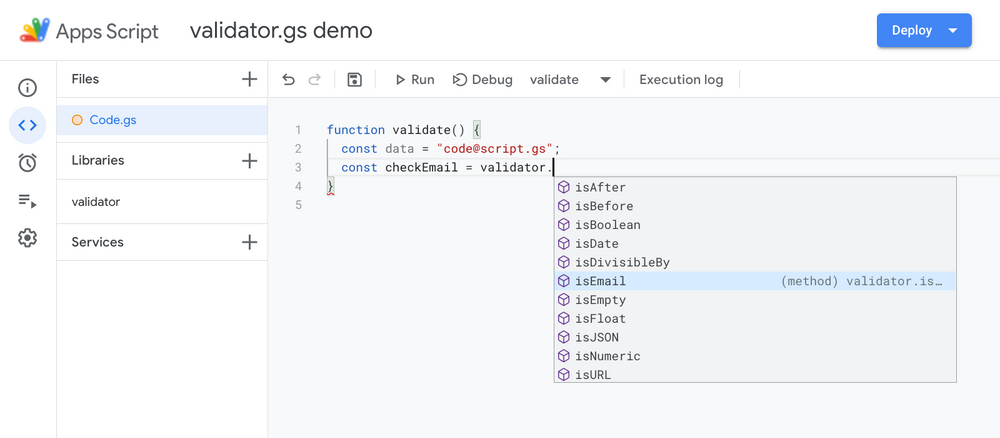Screen dimensions: 1000x438
Task: Add a new file with plus icon
Action: (249, 79)
